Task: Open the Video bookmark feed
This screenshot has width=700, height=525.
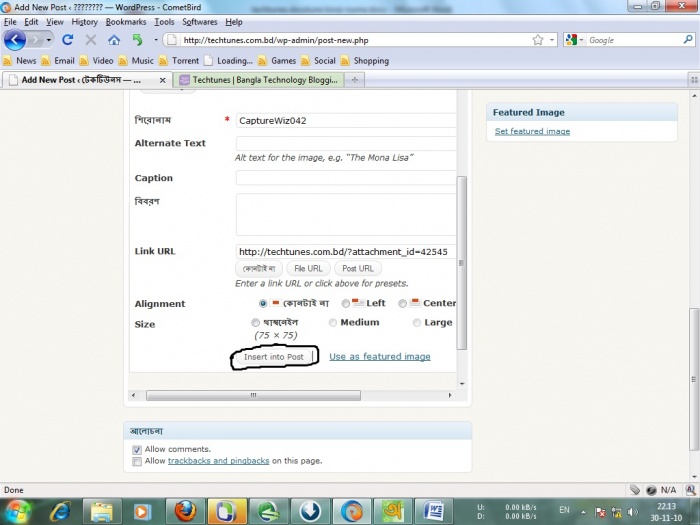Action: [x=96, y=61]
